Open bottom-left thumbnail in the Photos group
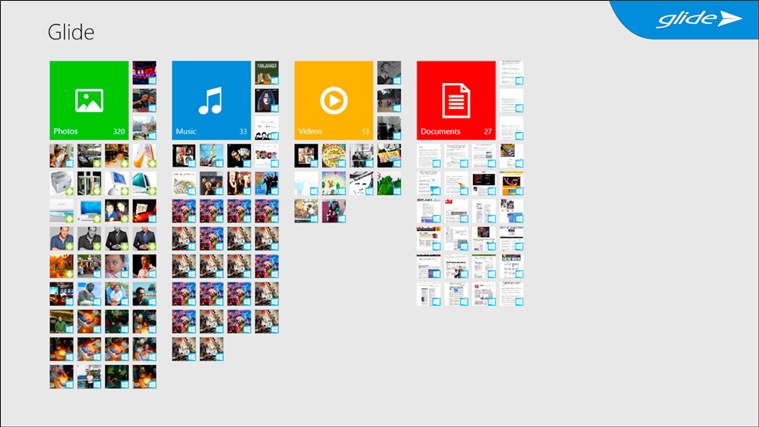Image resolution: width=759 pixels, height=427 pixels. (62, 376)
